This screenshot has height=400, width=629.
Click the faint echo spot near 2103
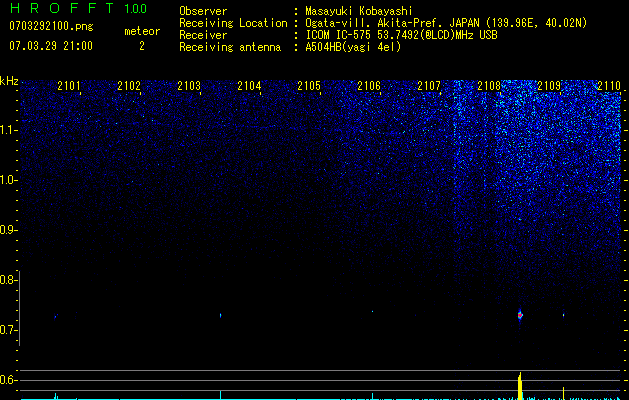coord(220,315)
